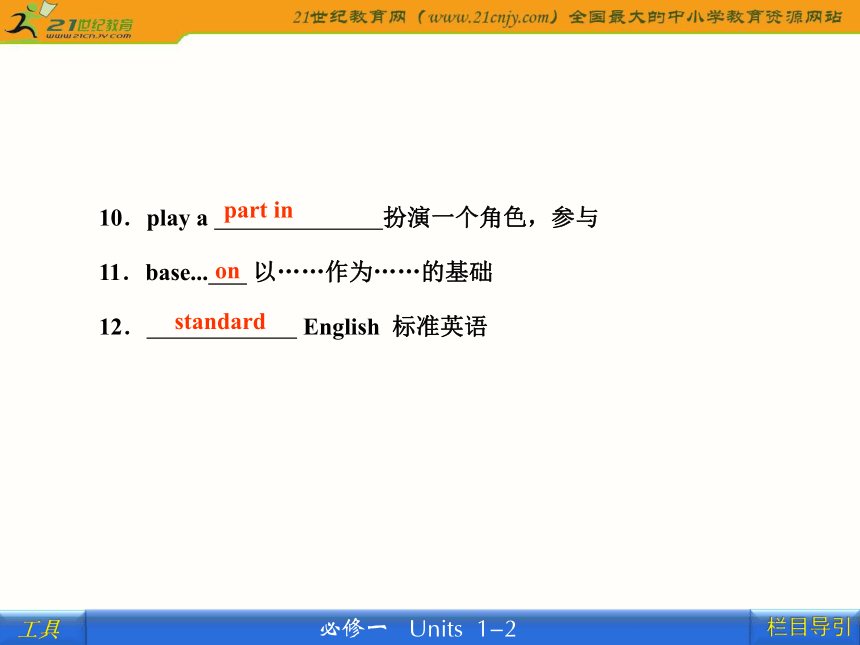860x645 pixels.
Task: Select the red answer 'part in'
Action: tap(258, 211)
